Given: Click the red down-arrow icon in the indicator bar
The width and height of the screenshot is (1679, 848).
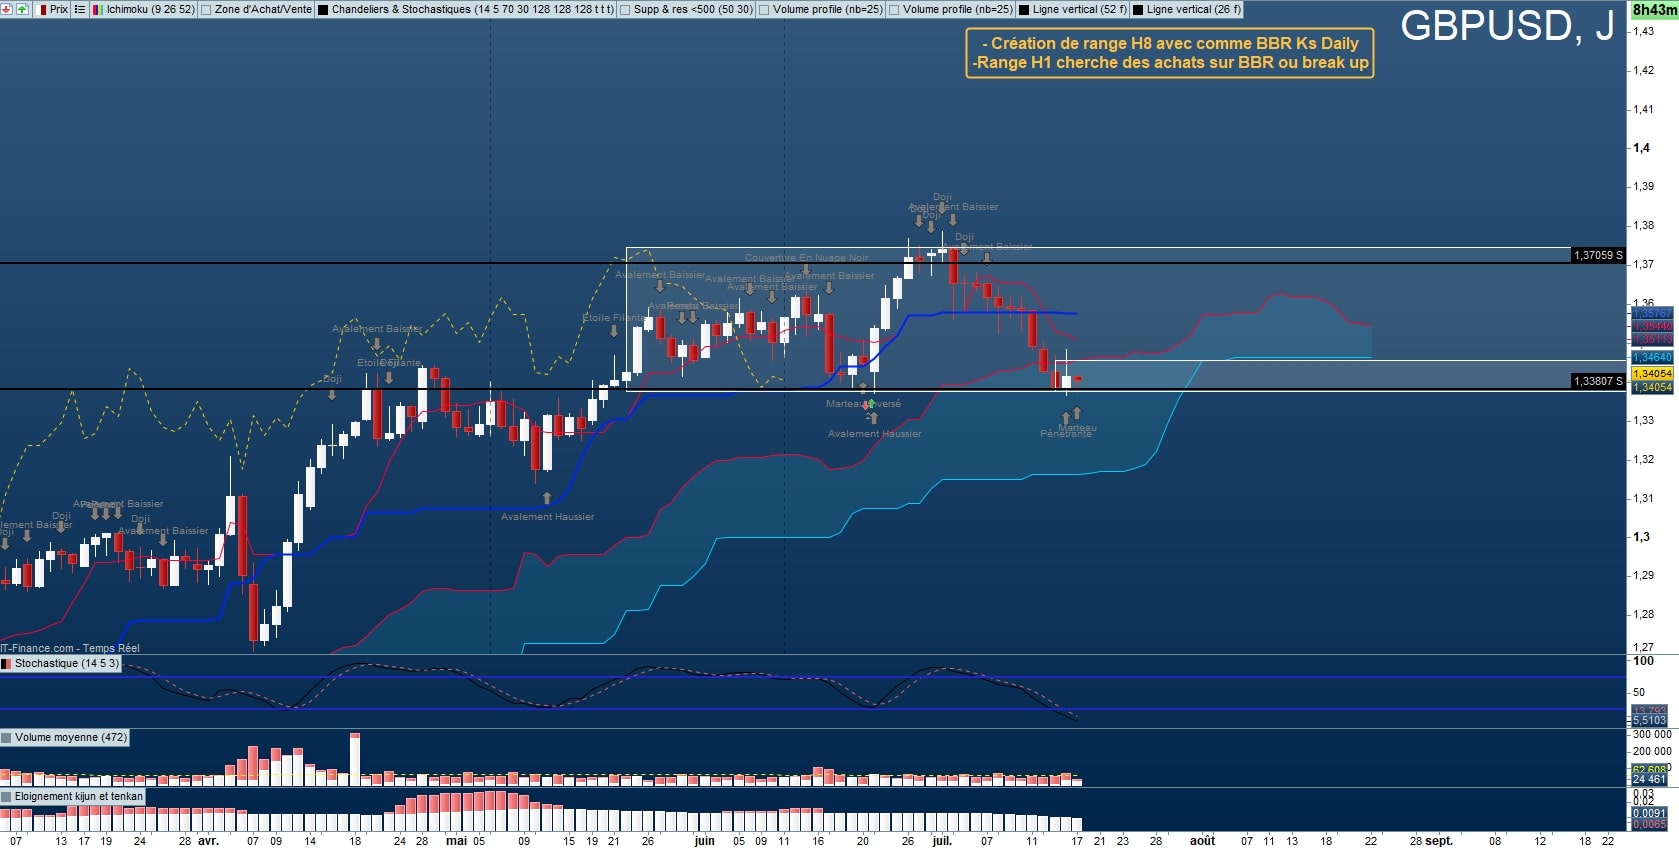Looking at the screenshot, I should 7,9.
